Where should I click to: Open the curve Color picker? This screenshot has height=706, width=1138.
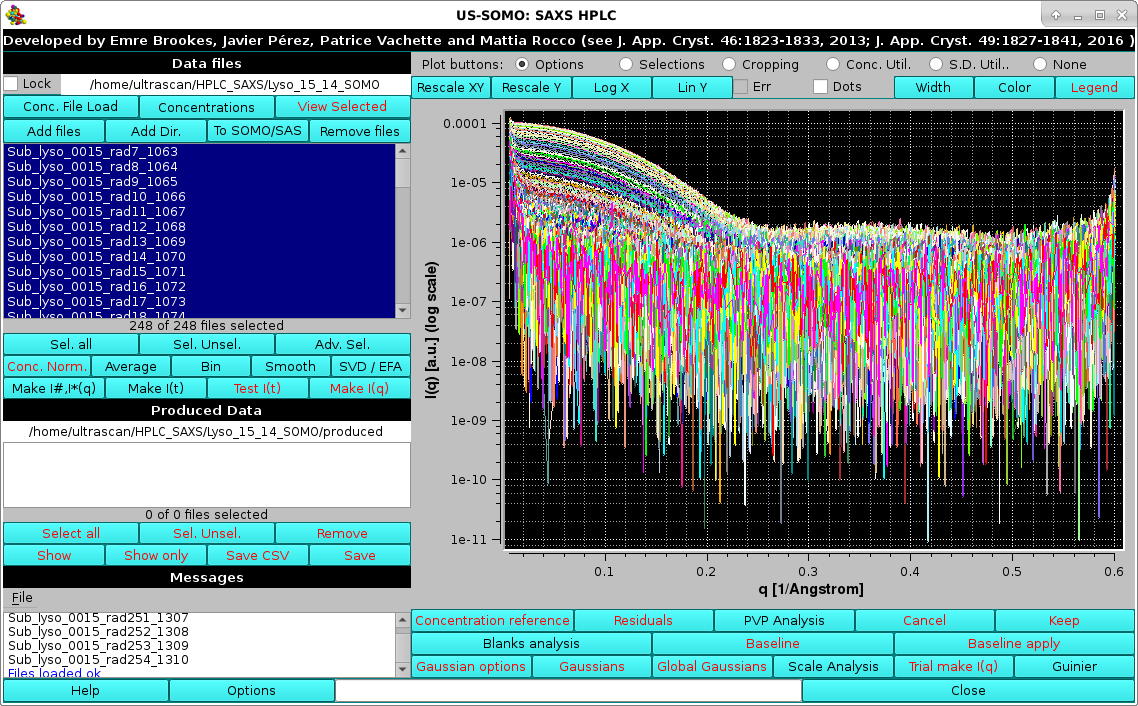(x=1013, y=87)
